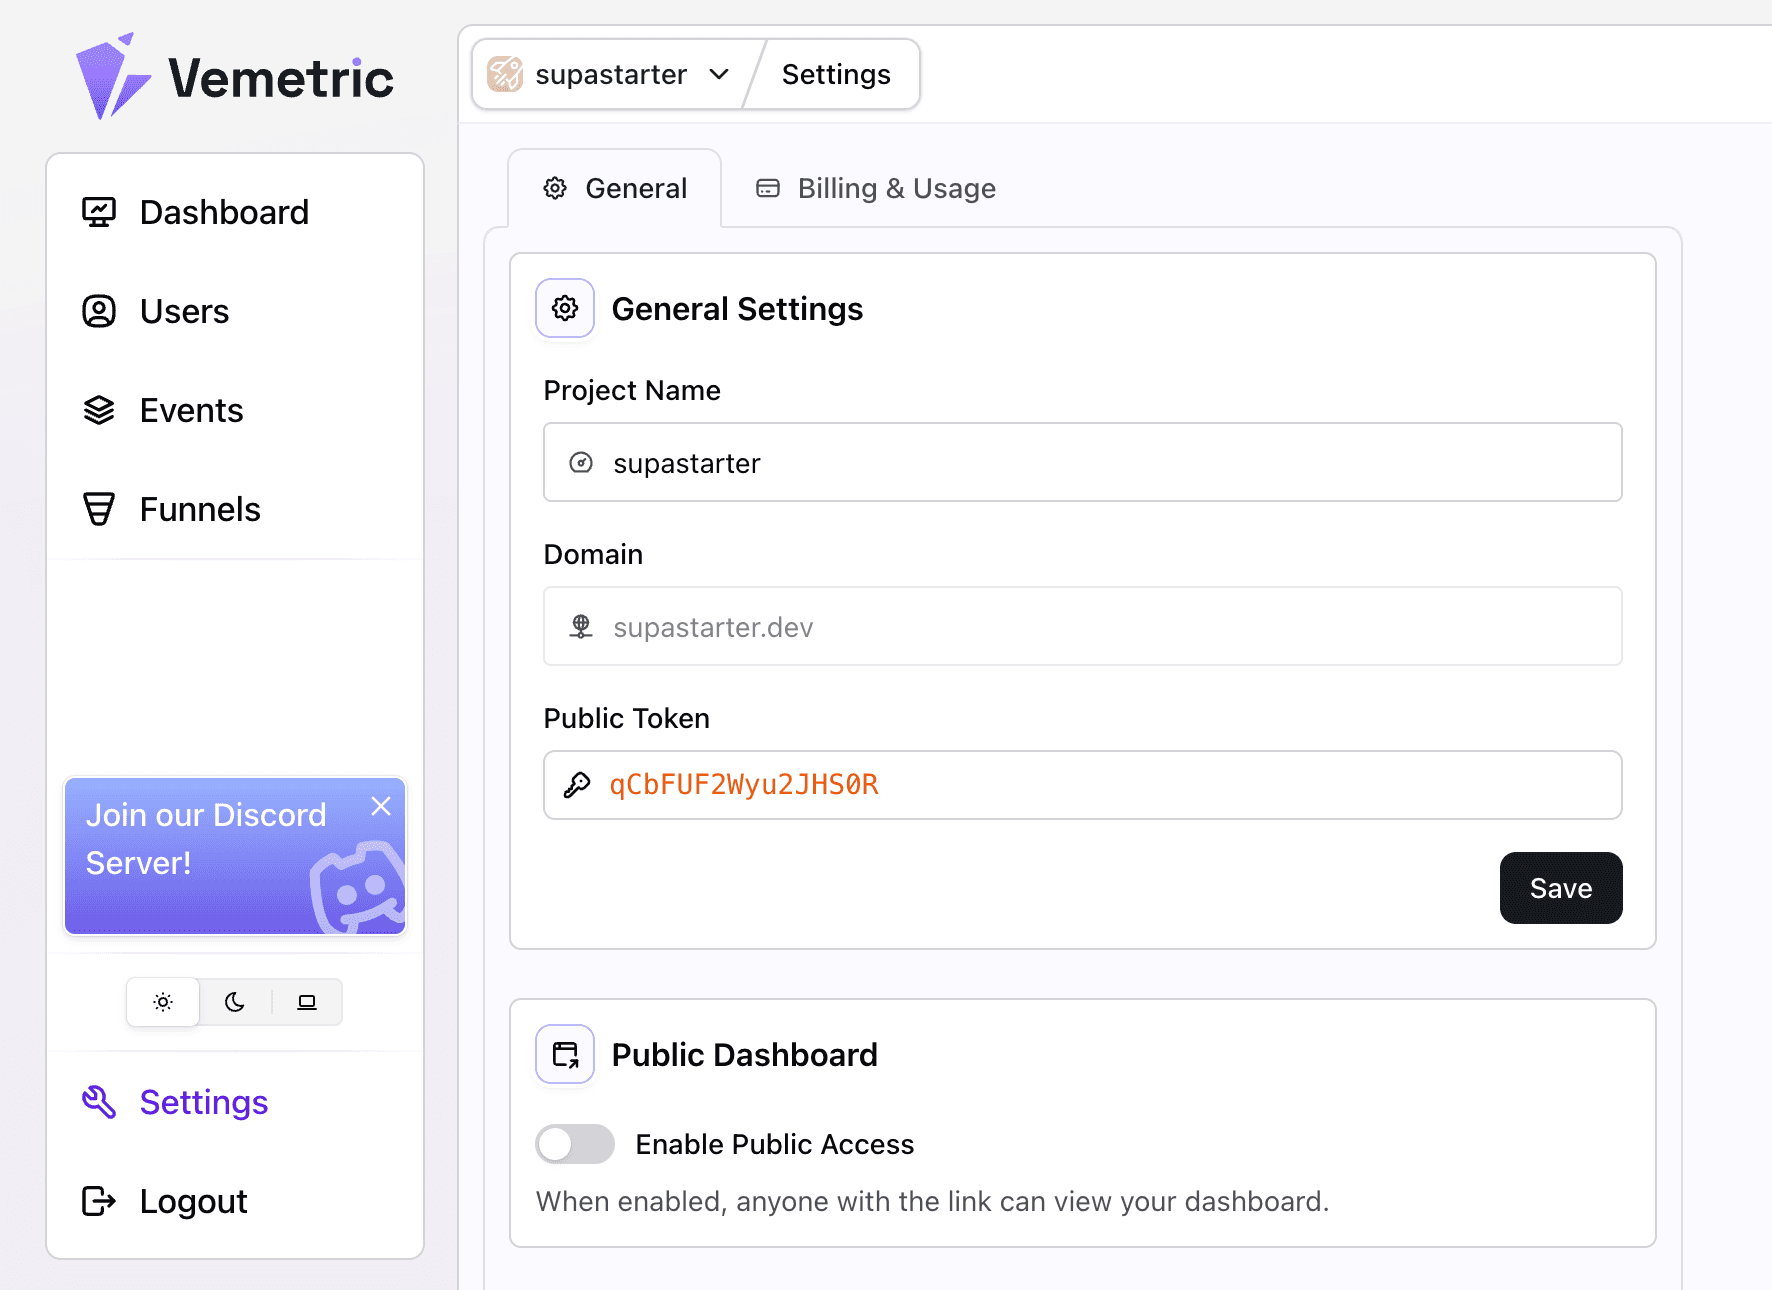Click the globe icon in Domain field
The width and height of the screenshot is (1772, 1290).
(x=581, y=626)
